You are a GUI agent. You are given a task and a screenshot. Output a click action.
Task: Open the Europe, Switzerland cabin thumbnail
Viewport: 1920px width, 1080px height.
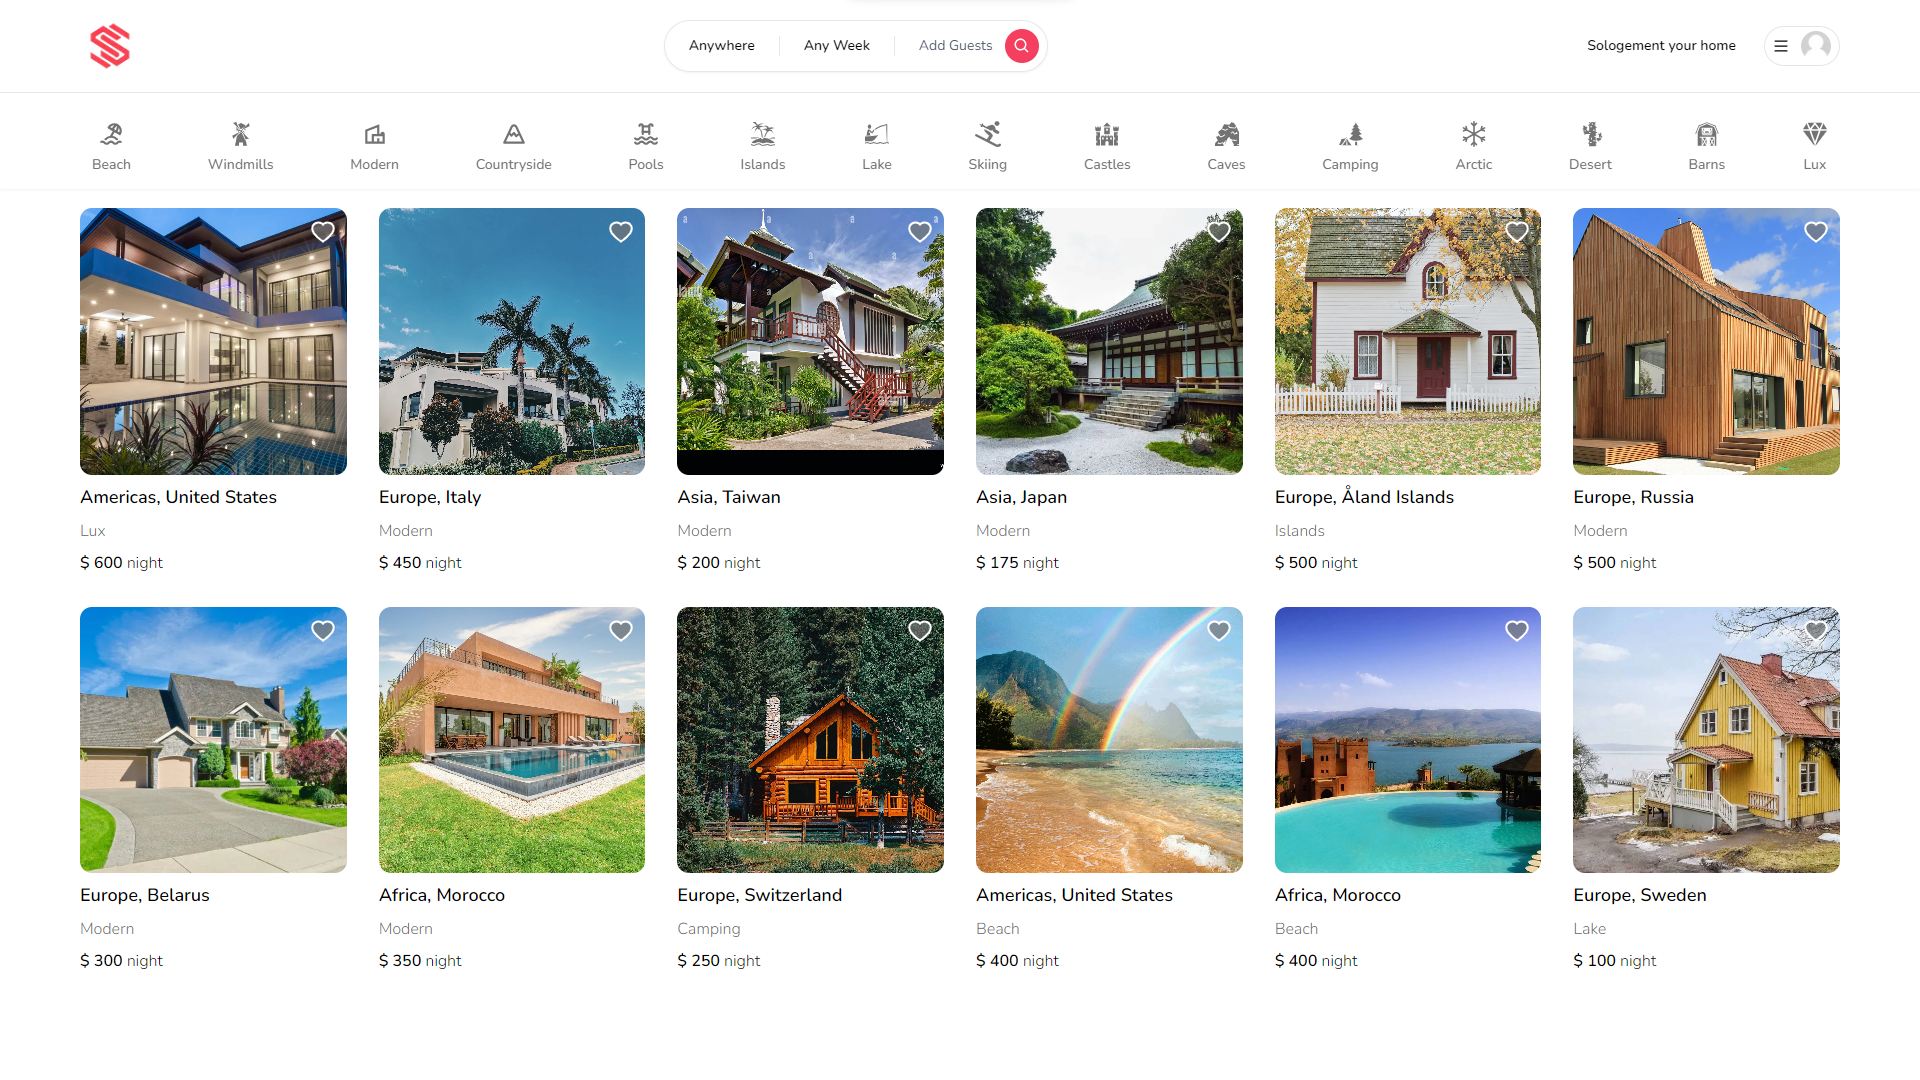(x=810, y=740)
